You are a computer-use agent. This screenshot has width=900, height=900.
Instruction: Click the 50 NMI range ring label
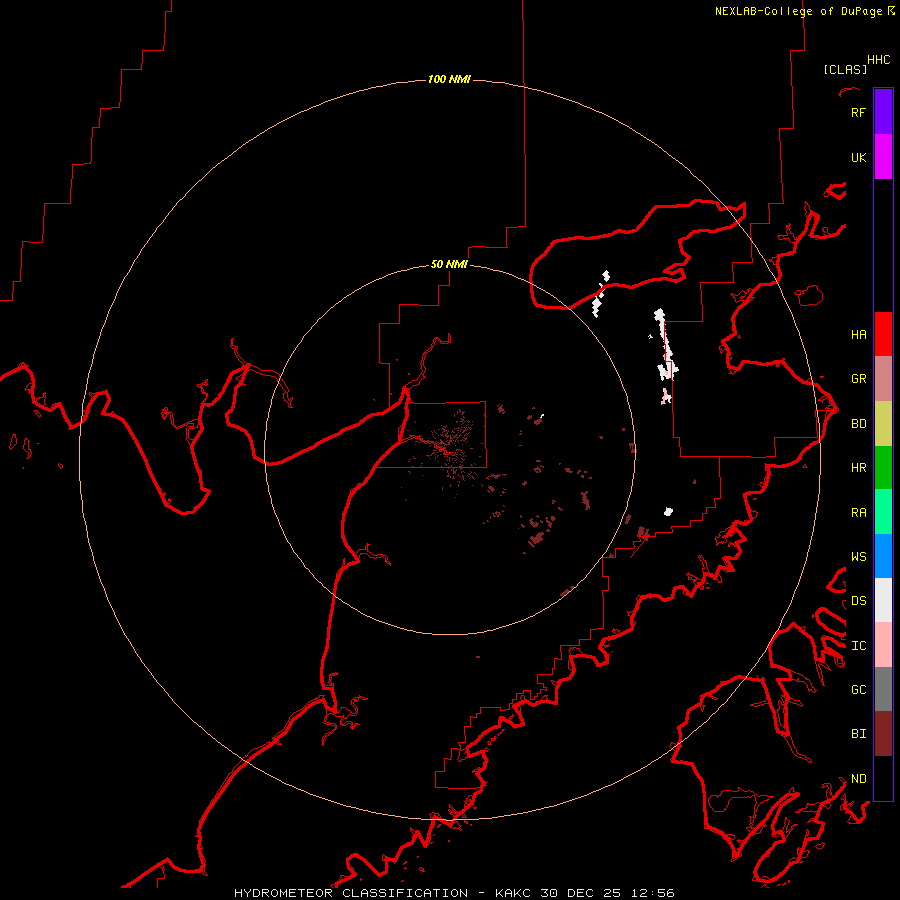(449, 265)
